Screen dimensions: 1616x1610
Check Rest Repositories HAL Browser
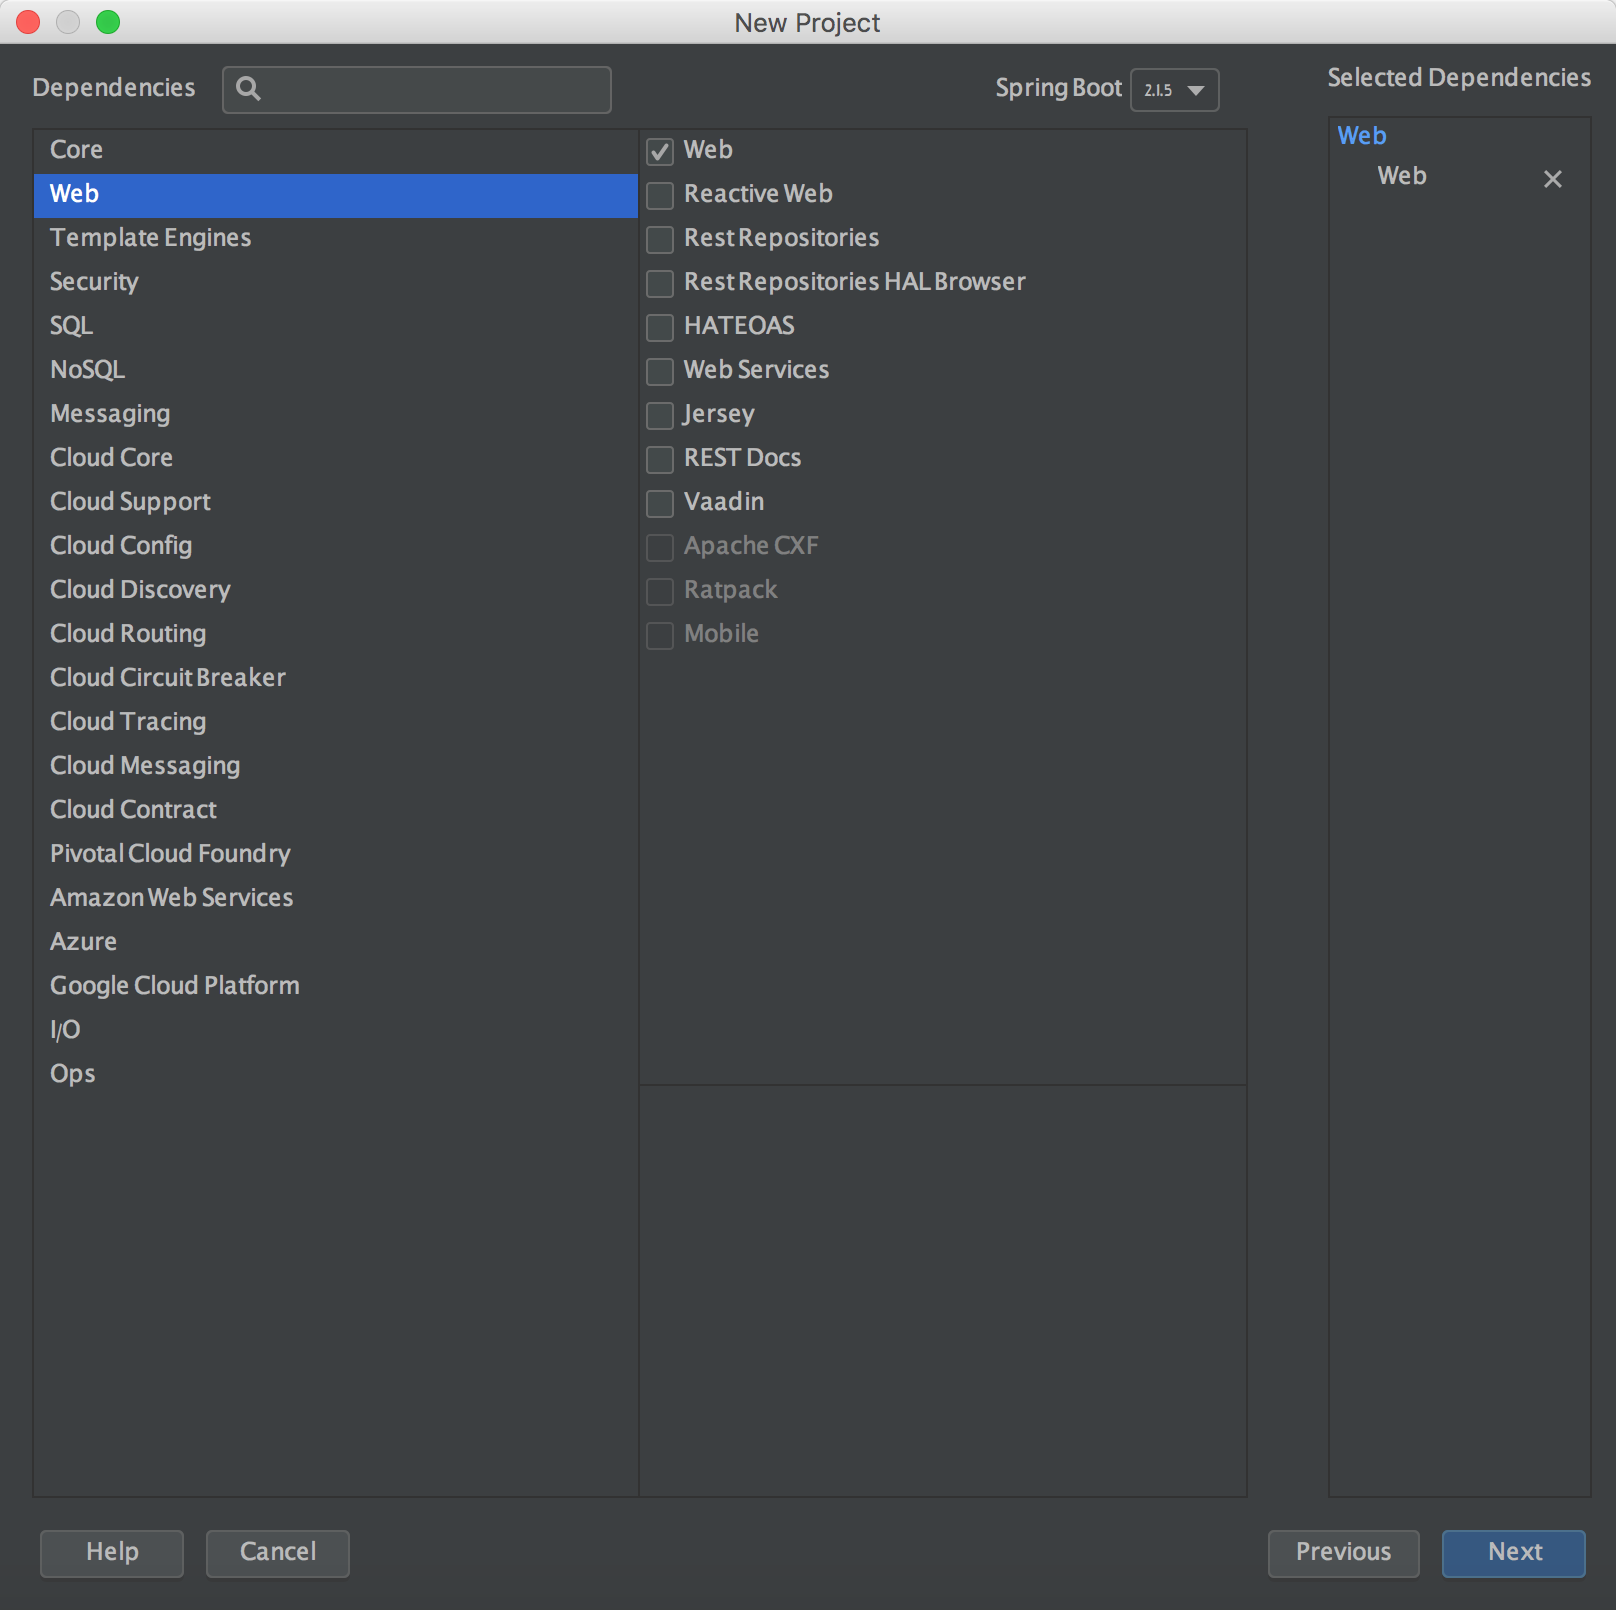[x=659, y=283]
